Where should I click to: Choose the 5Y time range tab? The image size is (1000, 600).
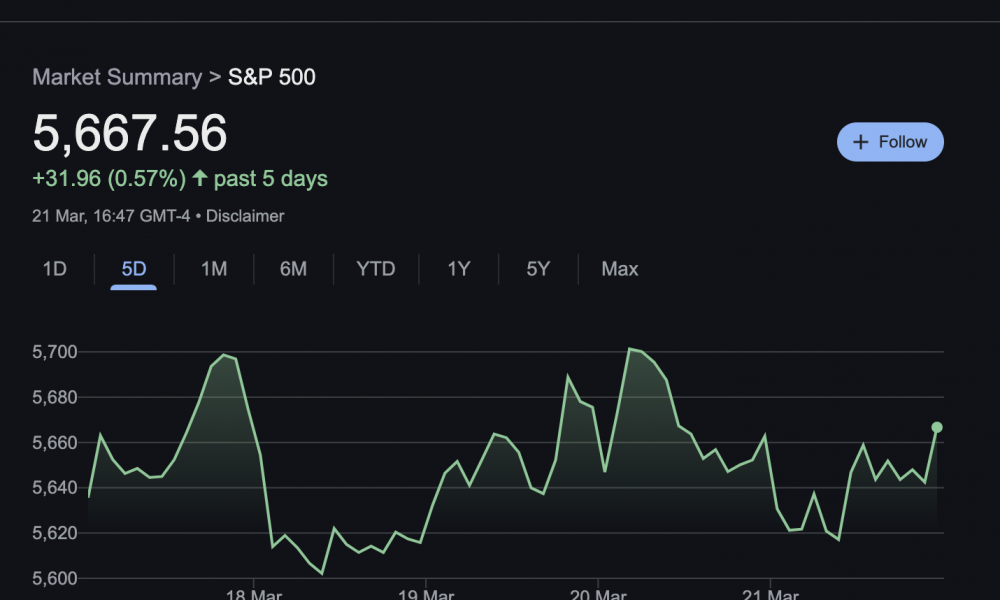coord(538,269)
